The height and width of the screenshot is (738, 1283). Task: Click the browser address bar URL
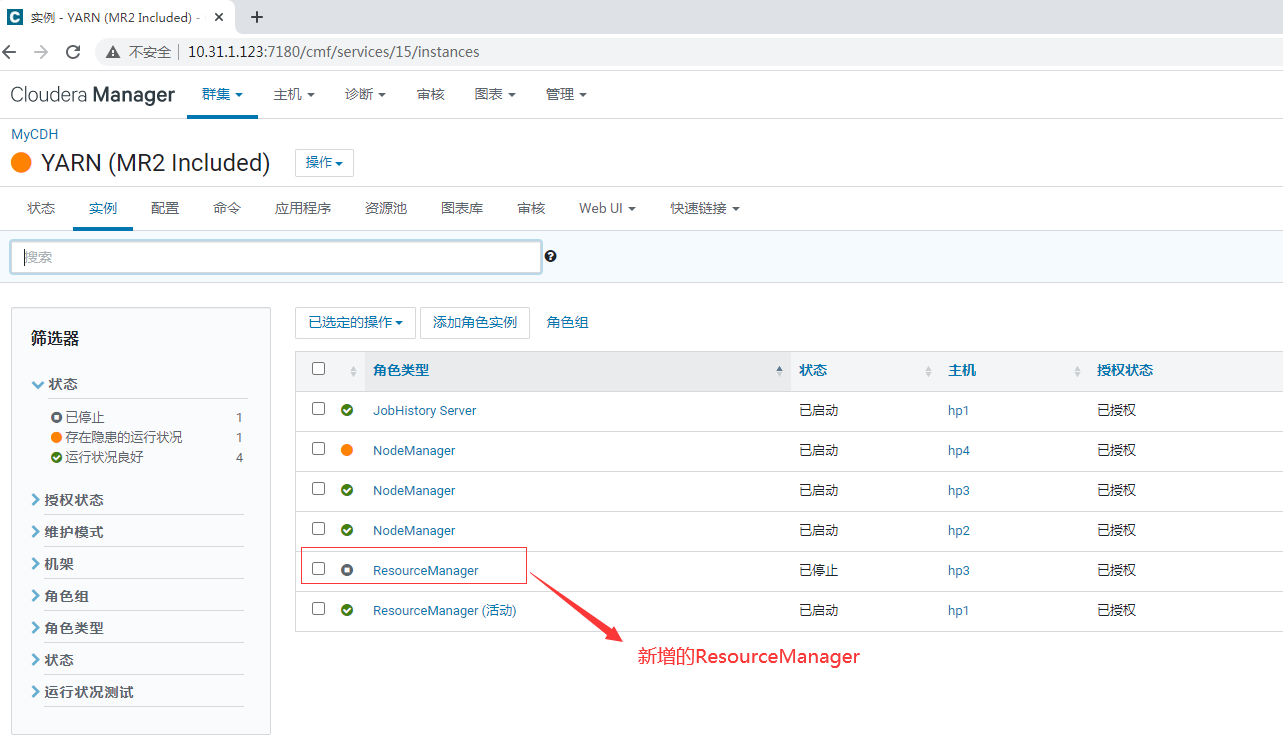coord(333,52)
